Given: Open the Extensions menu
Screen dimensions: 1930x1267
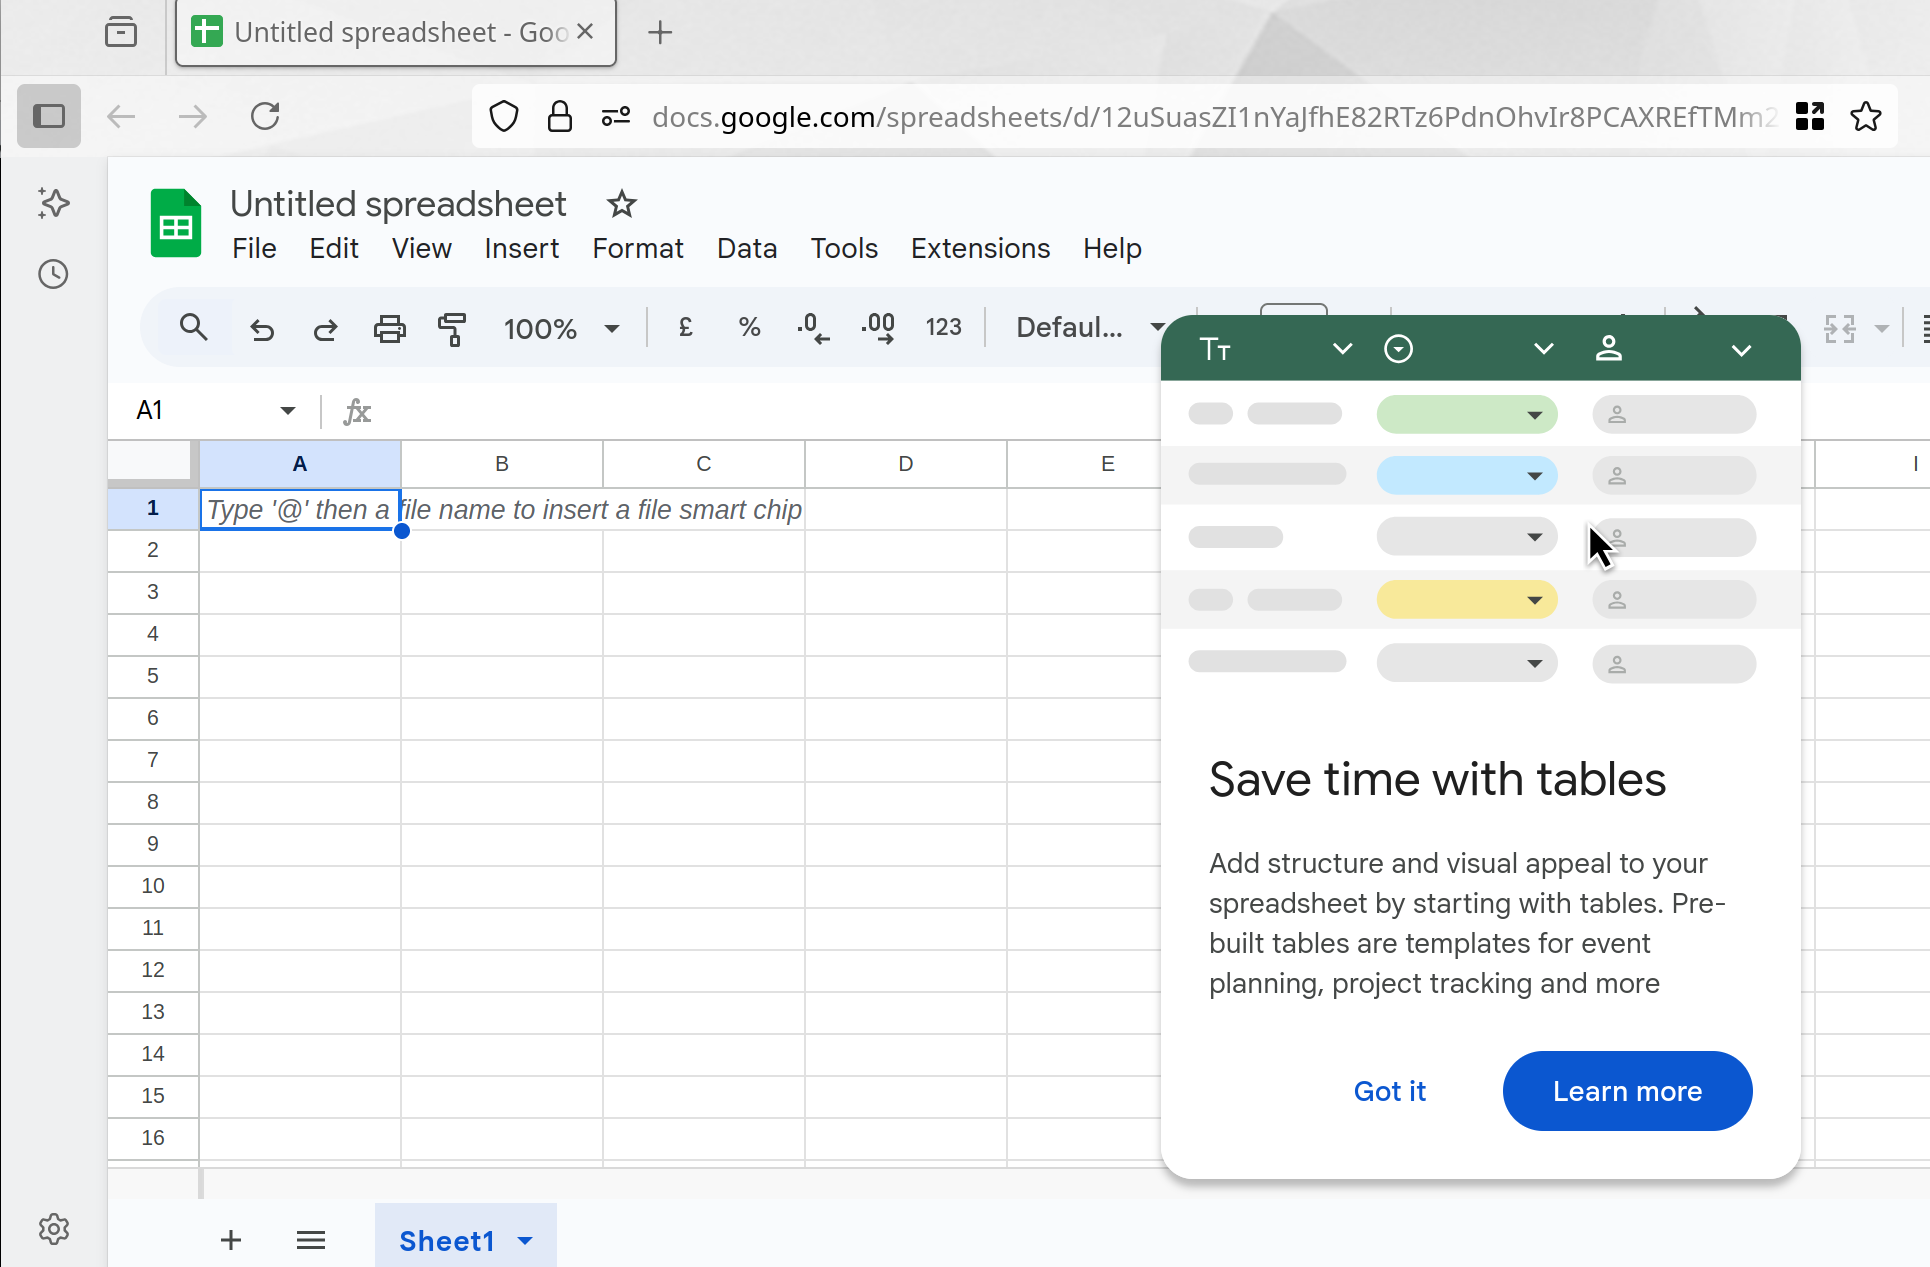Looking at the screenshot, I should tap(980, 248).
